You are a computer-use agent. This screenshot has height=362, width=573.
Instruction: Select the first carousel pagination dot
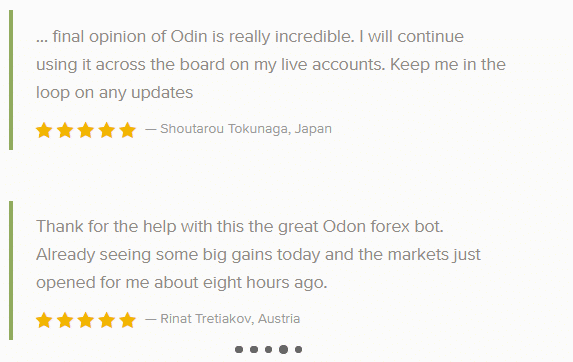(239, 350)
